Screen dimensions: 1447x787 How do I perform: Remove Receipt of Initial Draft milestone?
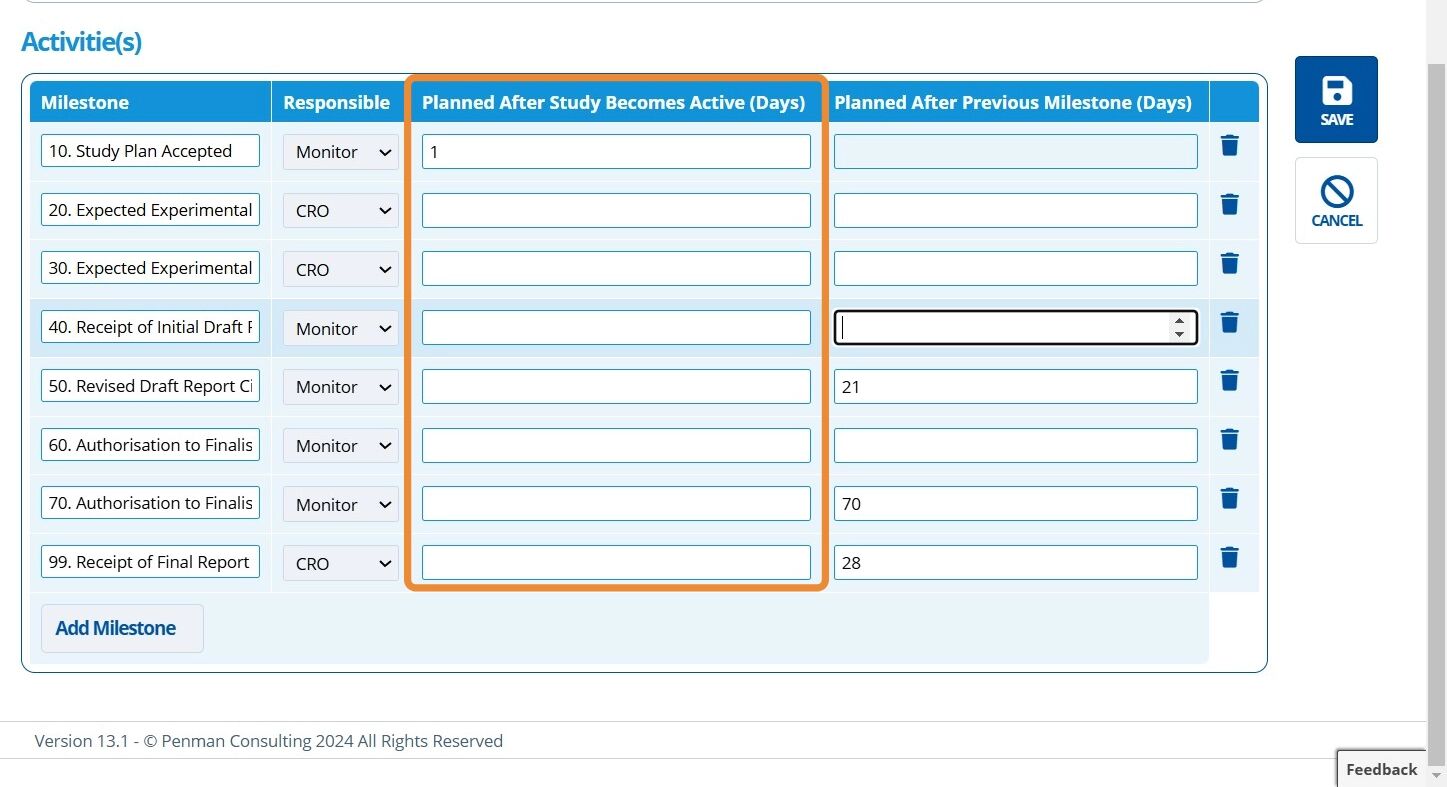[x=1230, y=322]
